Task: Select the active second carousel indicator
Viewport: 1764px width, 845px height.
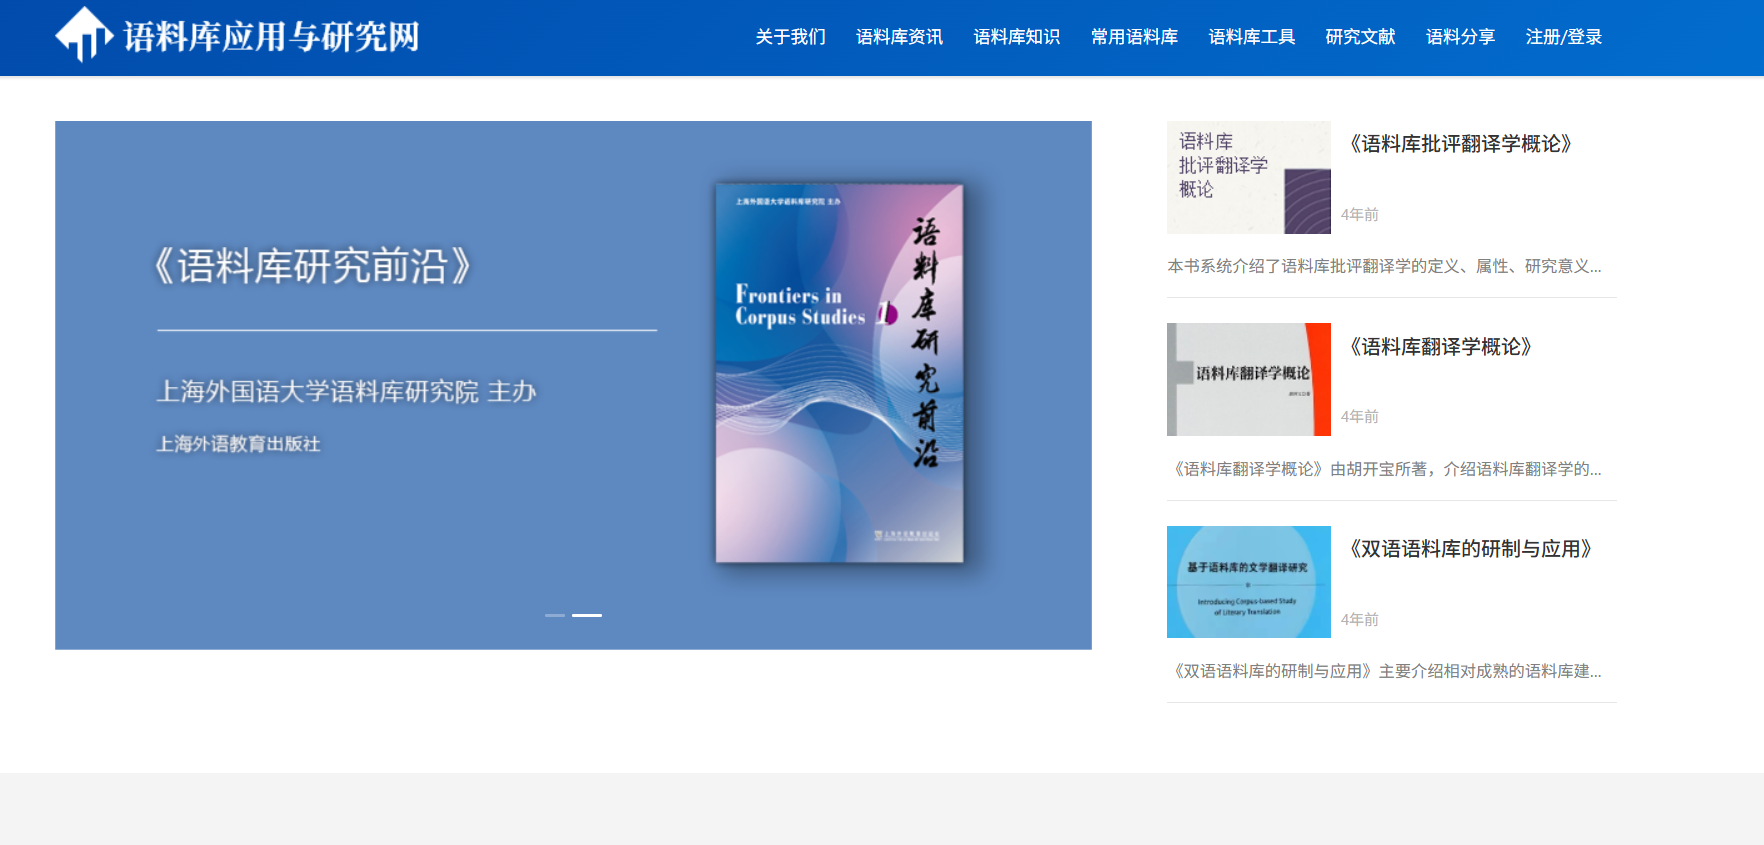Action: 587,615
